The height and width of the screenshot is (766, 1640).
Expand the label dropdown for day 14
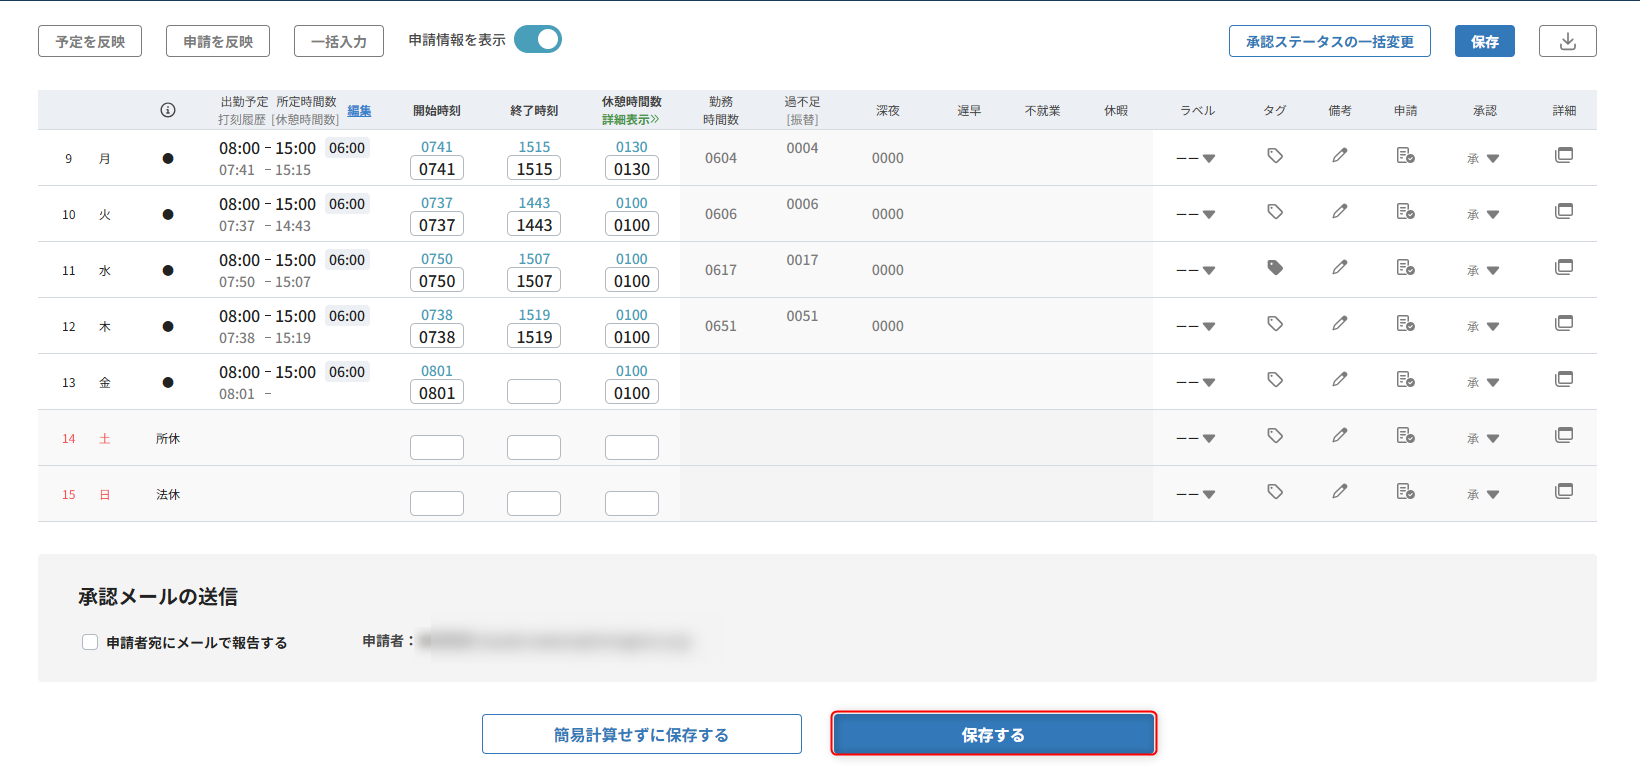tap(1196, 438)
